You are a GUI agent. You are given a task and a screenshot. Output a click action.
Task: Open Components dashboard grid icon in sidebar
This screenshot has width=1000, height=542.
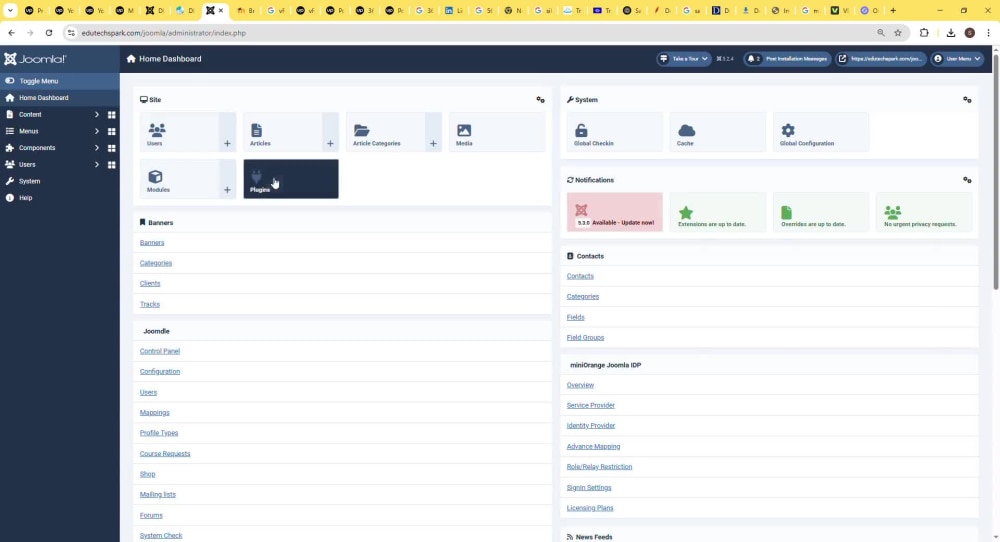(x=112, y=148)
